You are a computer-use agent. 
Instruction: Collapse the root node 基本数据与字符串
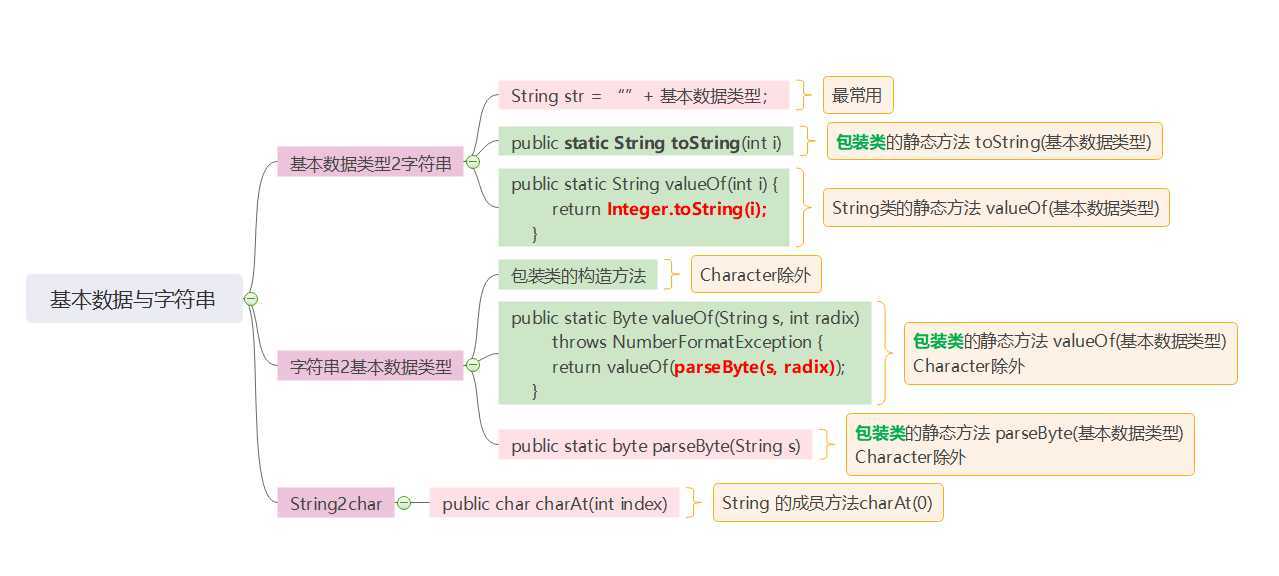click(251, 299)
